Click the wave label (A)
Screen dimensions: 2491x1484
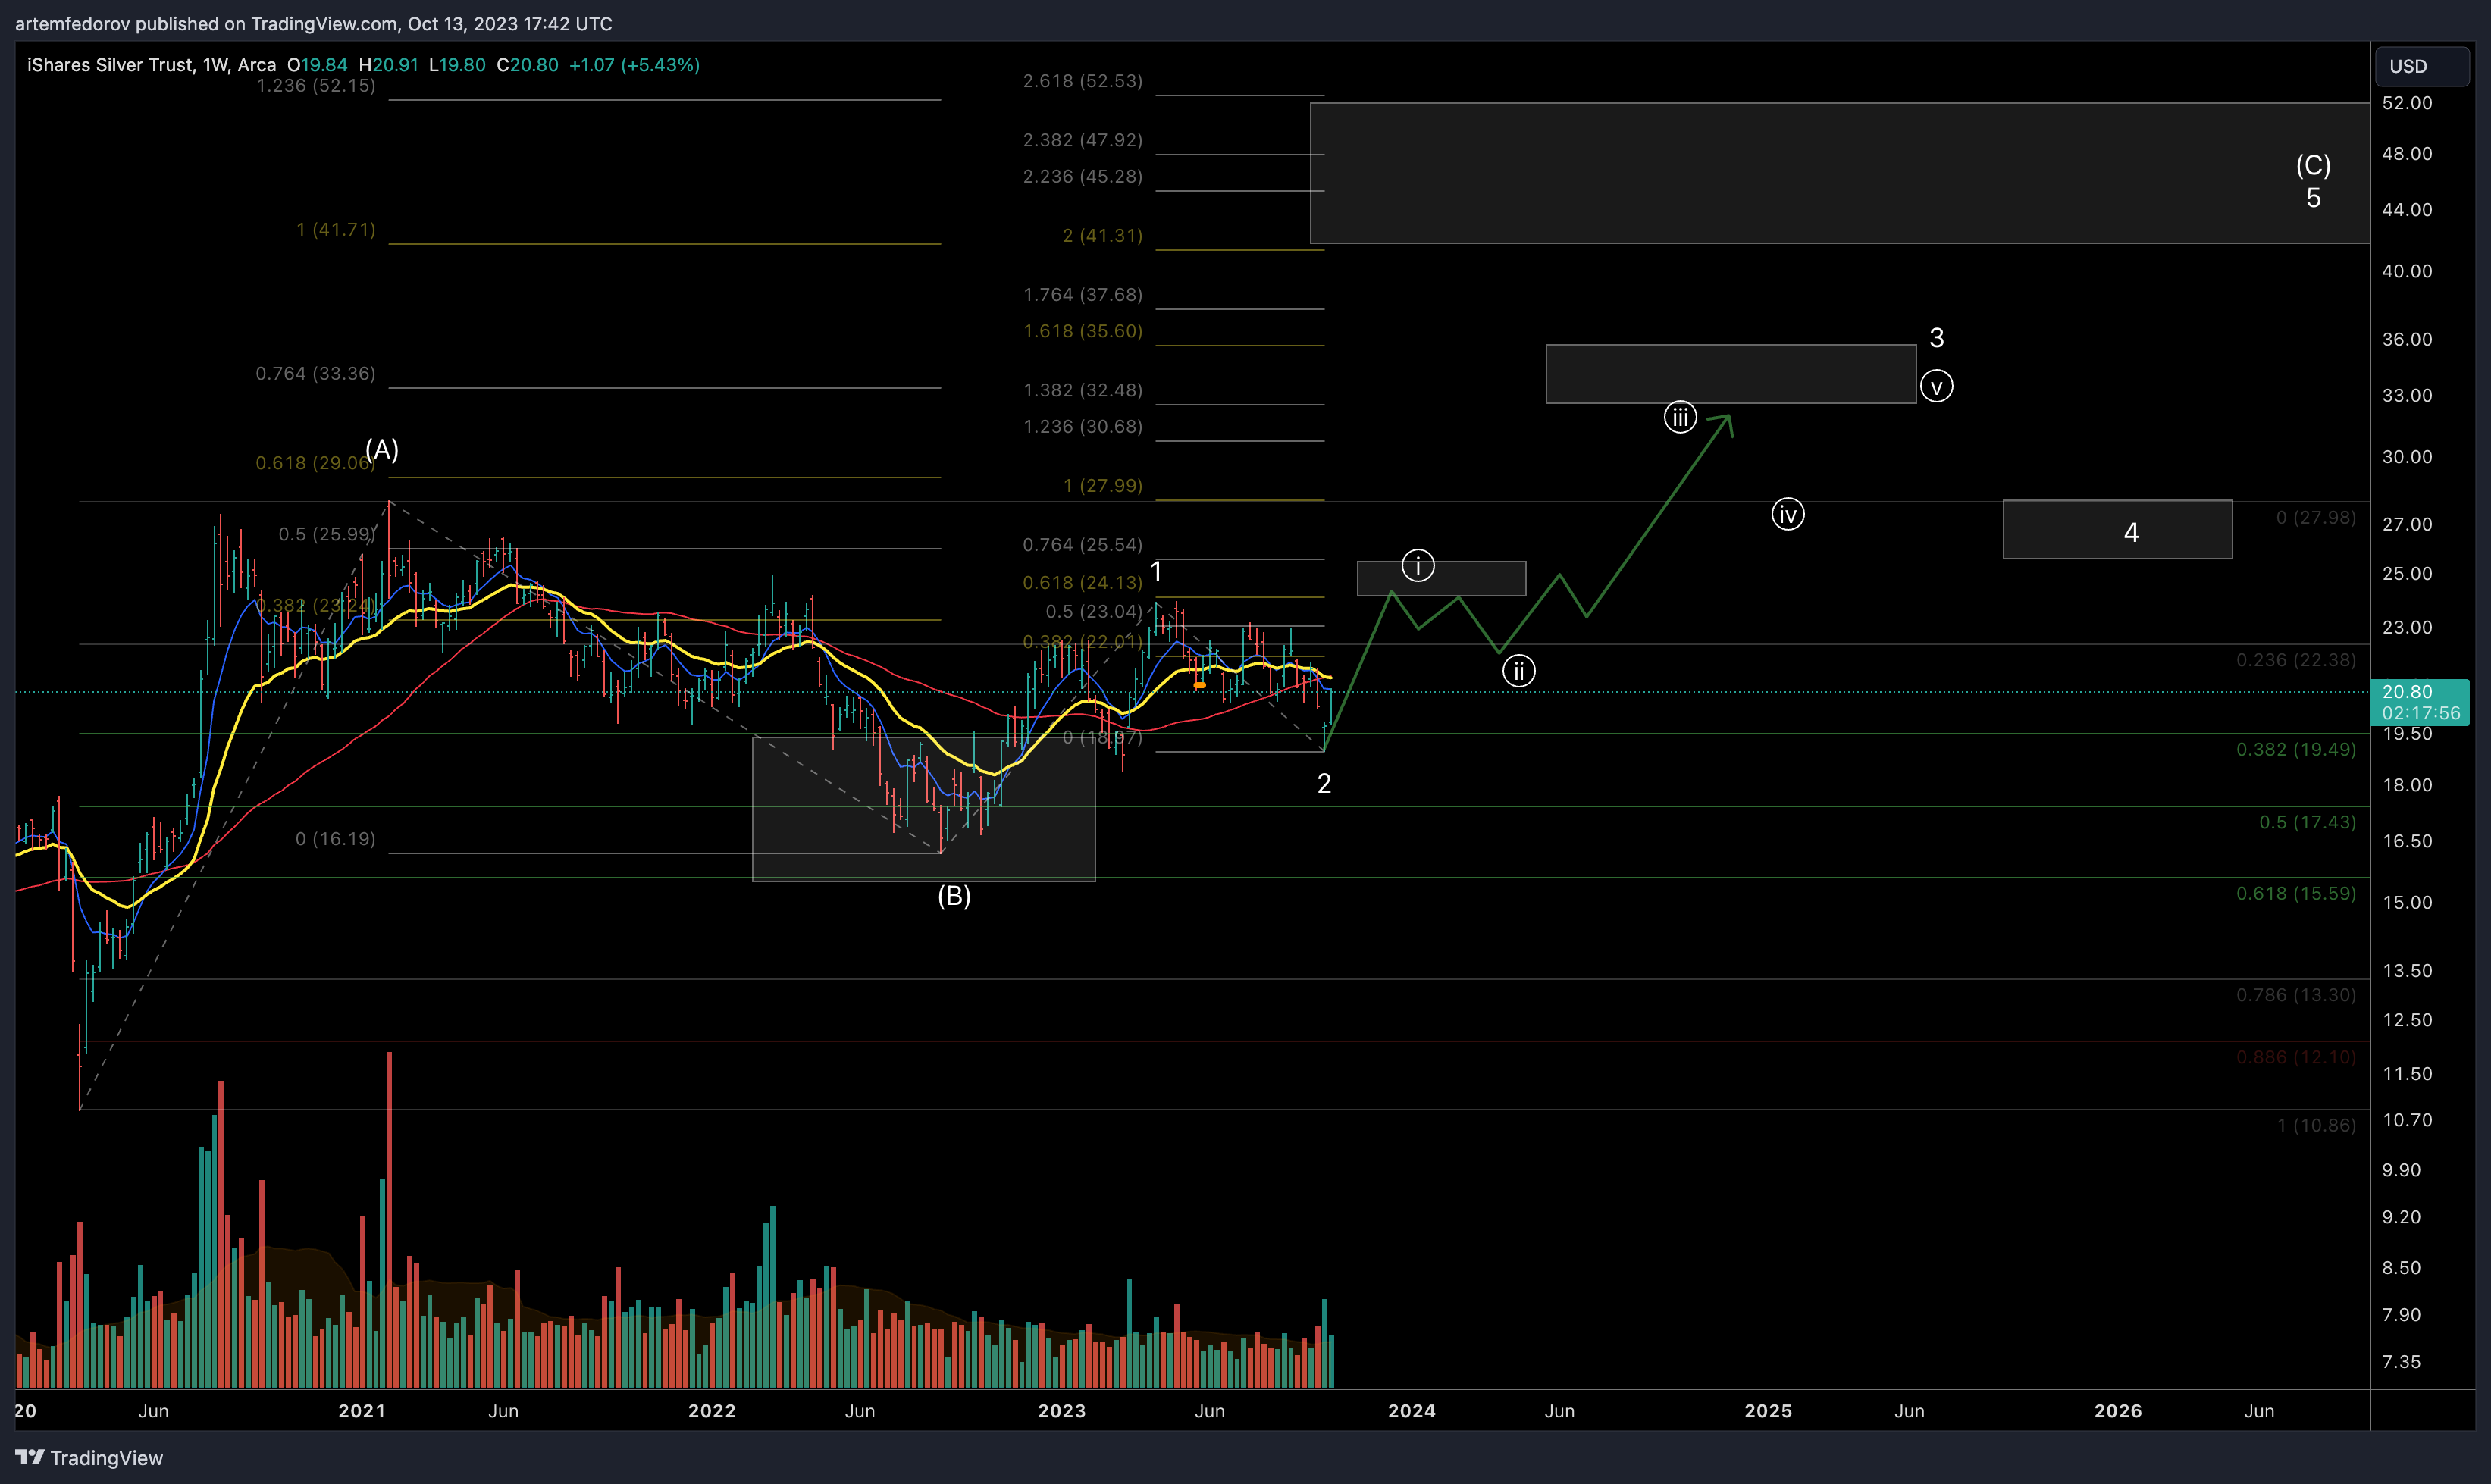coord(382,450)
